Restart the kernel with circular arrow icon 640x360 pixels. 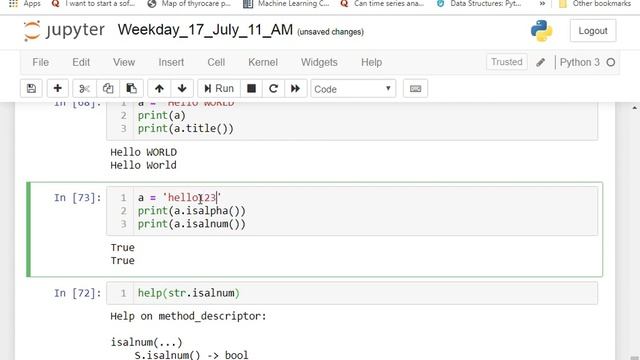[273, 89]
